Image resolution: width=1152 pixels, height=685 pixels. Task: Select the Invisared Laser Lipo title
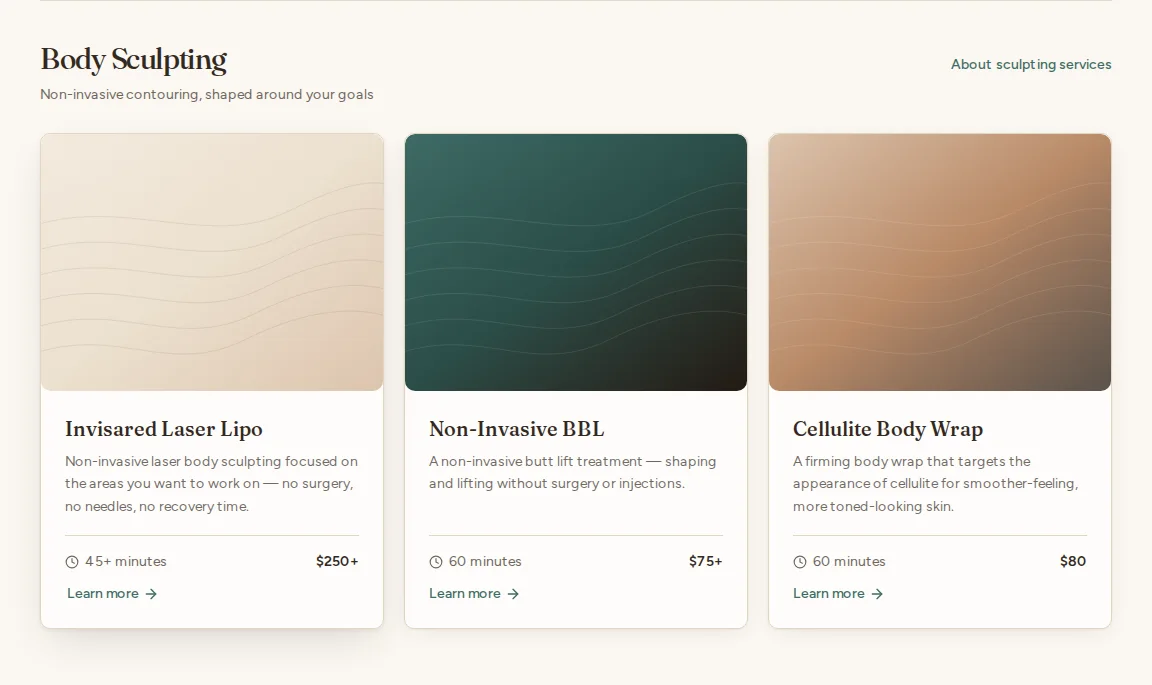click(164, 429)
